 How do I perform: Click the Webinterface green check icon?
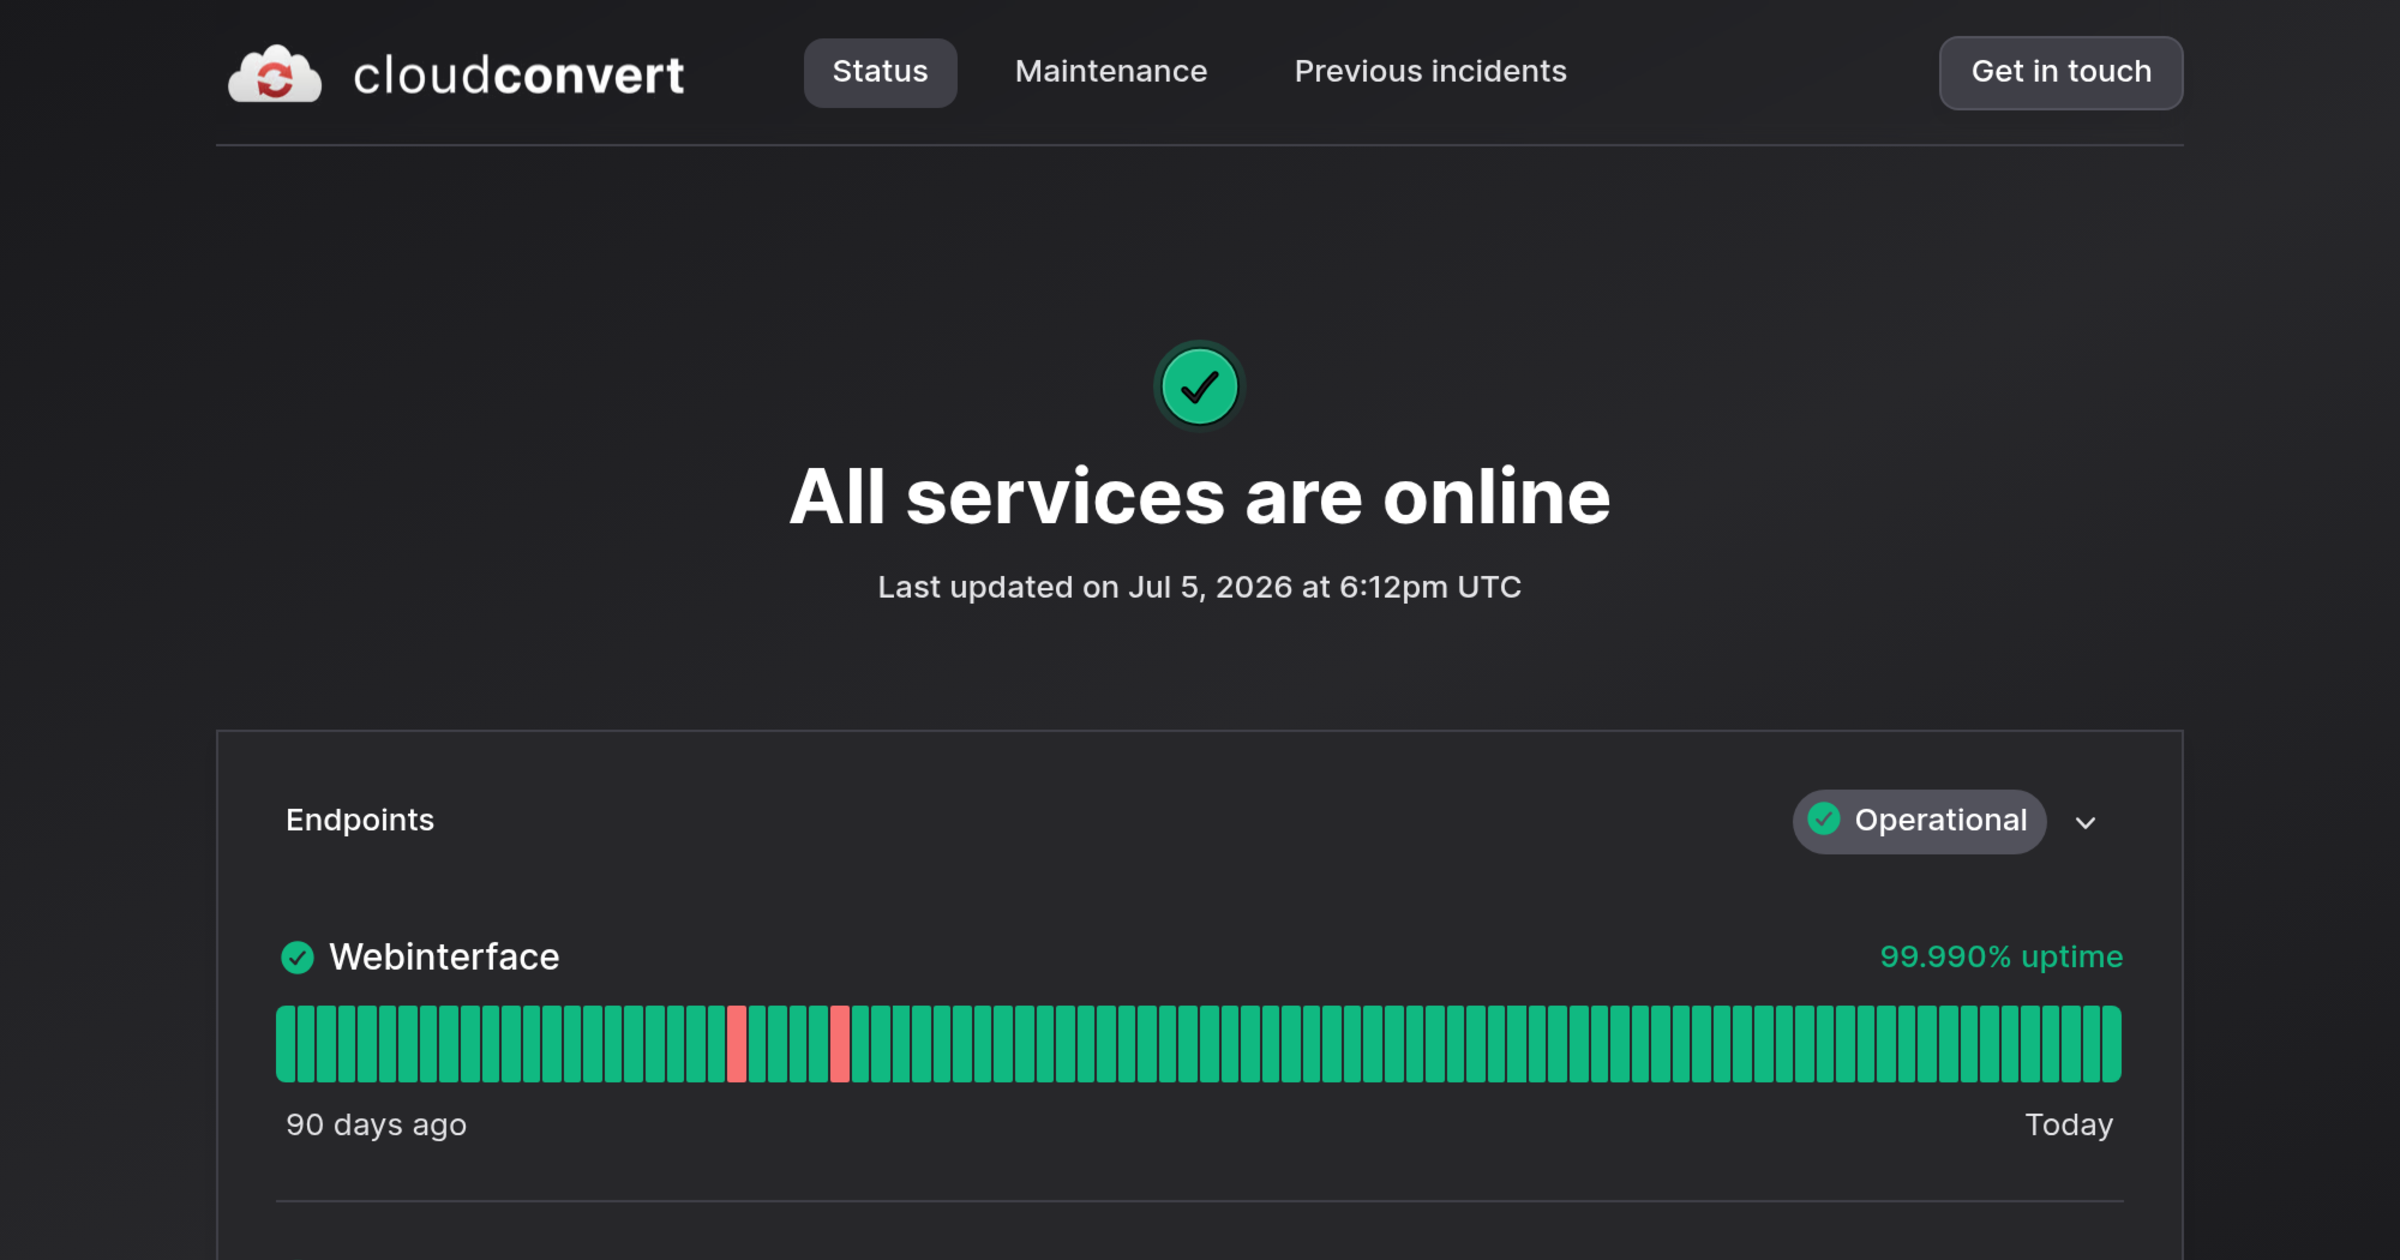[x=297, y=957]
